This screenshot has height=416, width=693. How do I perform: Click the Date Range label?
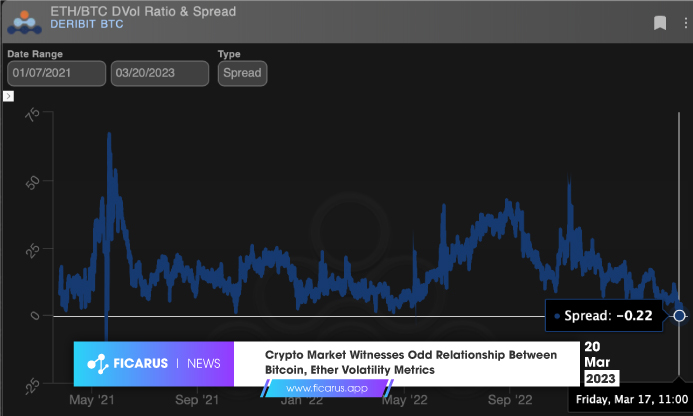point(35,54)
